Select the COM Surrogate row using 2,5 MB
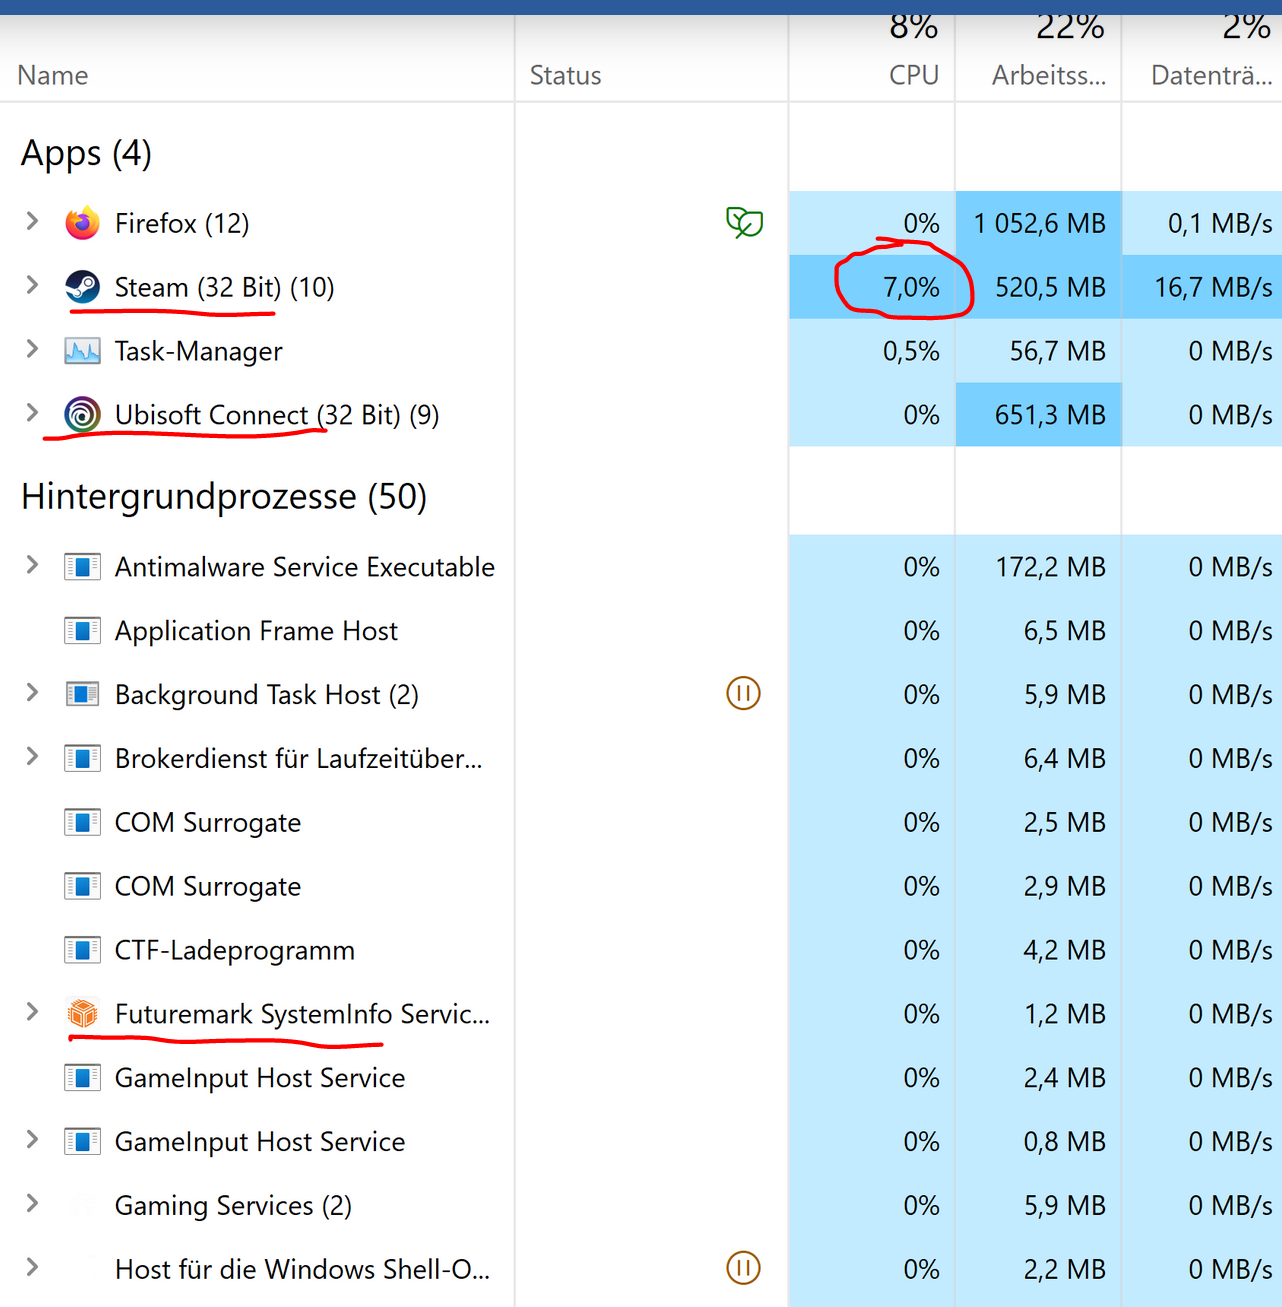1282x1307 pixels. click(208, 822)
